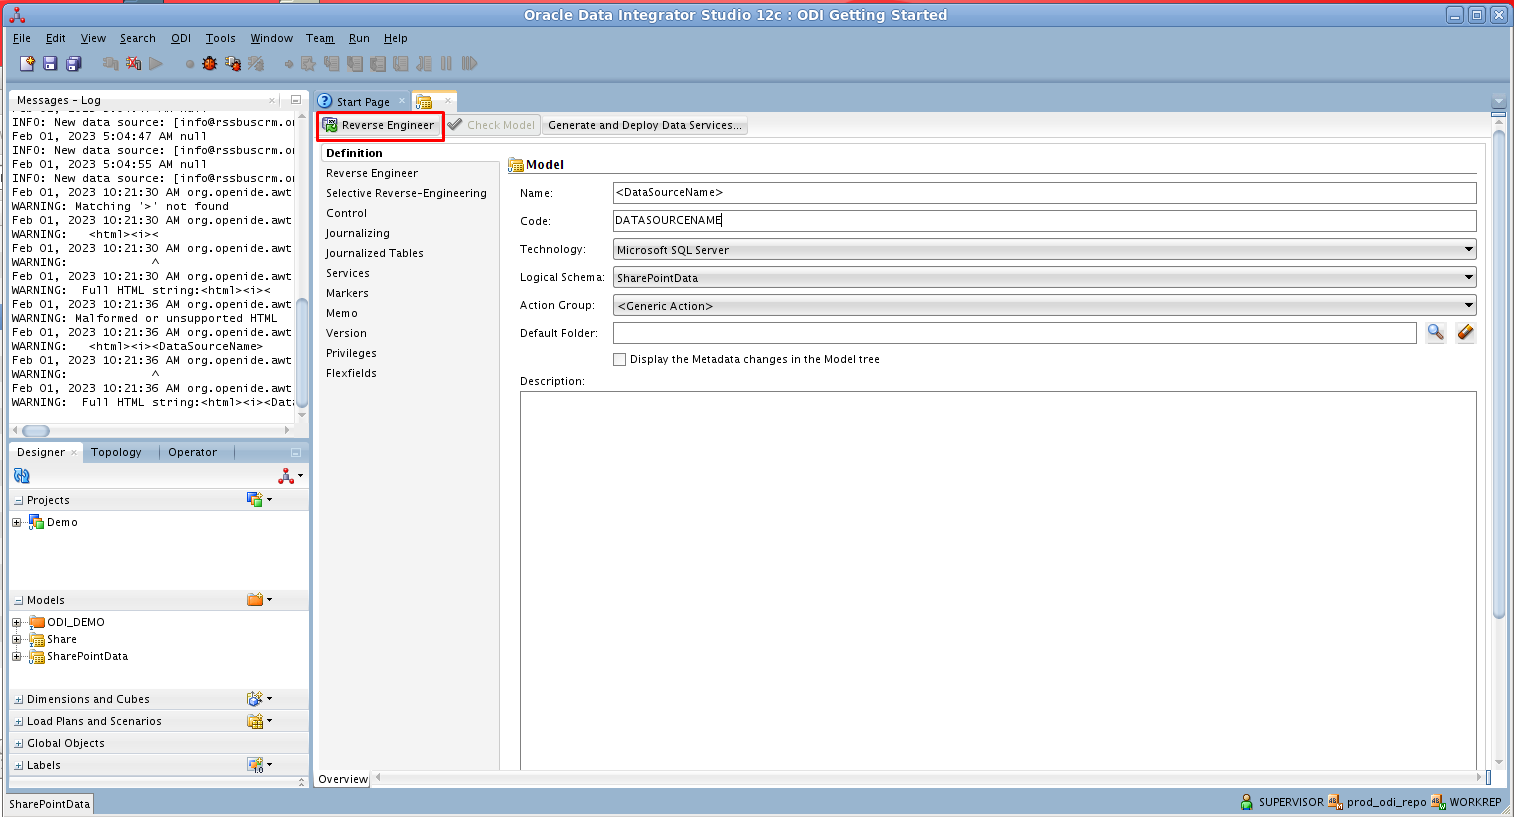The image size is (1514, 817).
Task: Expand the SharePointData model tree node
Action: (17, 657)
